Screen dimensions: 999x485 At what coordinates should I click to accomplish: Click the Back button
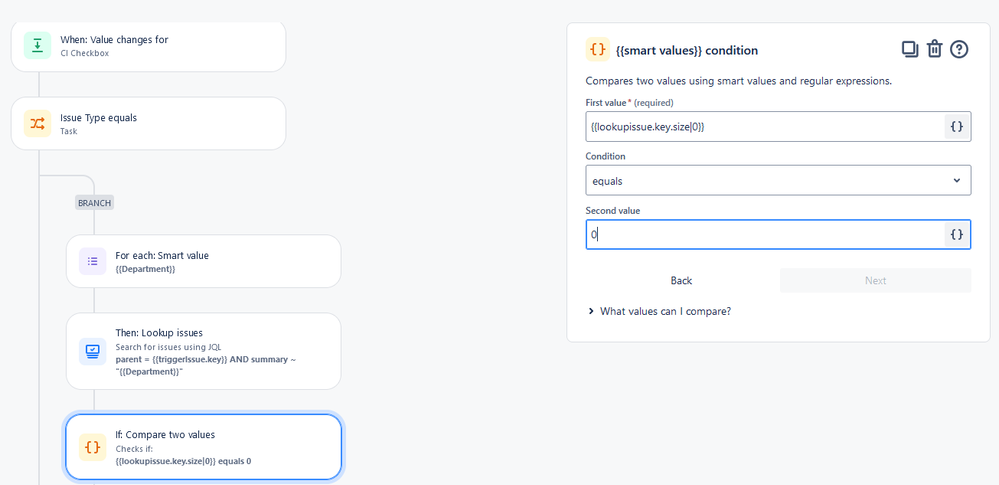(681, 280)
